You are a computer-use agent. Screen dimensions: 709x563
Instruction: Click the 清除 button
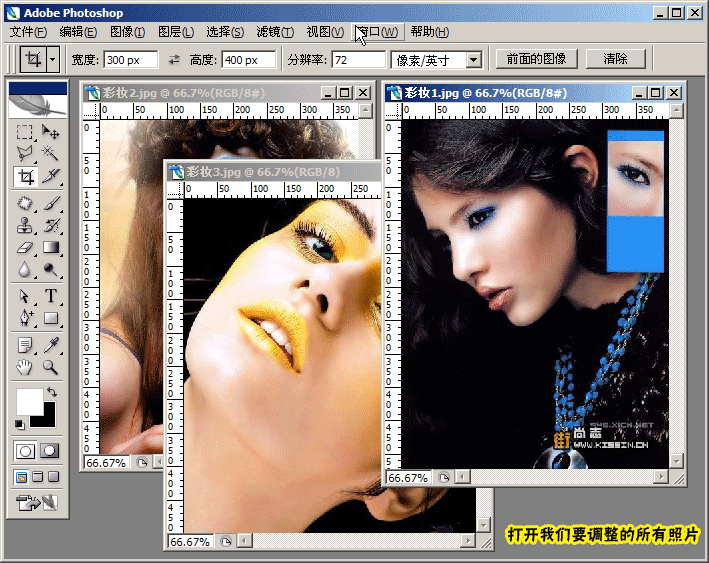pyautogui.click(x=615, y=59)
